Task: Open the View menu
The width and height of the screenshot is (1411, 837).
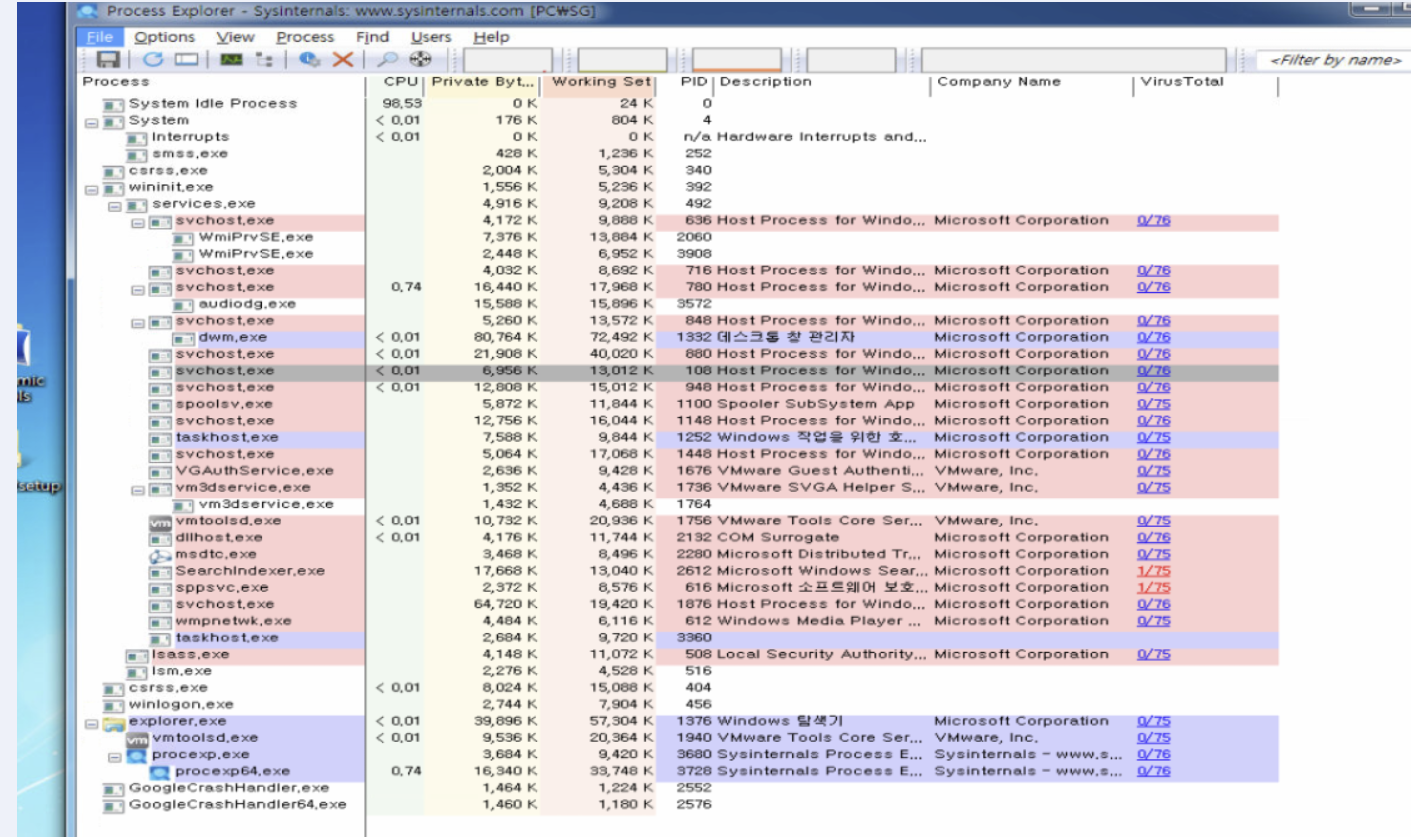Action: click(x=235, y=37)
